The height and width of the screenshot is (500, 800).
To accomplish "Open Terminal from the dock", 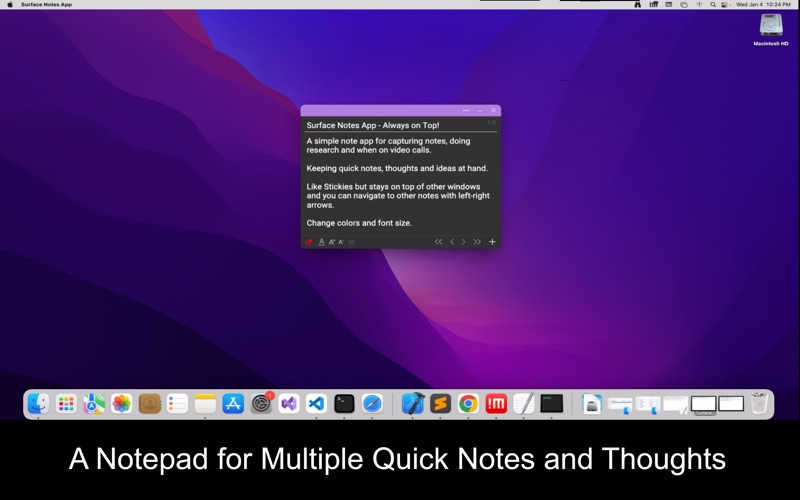I will (344, 404).
